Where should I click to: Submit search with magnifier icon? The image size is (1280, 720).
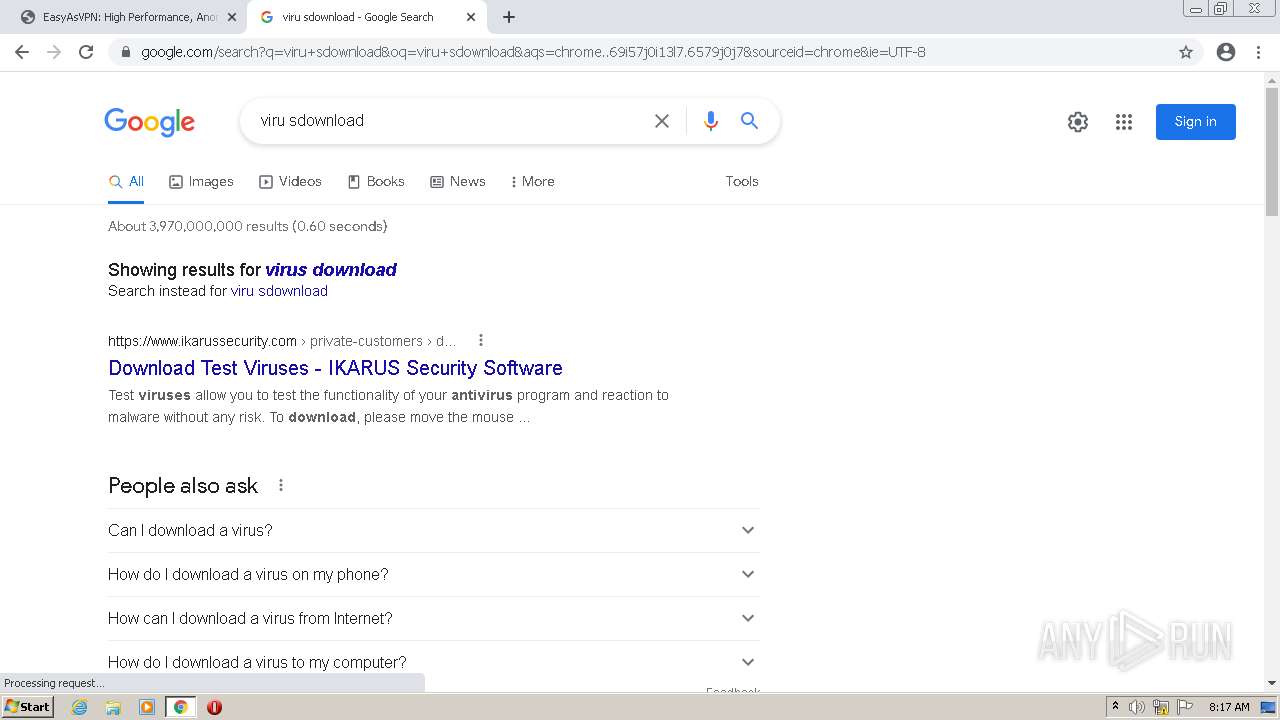(x=749, y=121)
